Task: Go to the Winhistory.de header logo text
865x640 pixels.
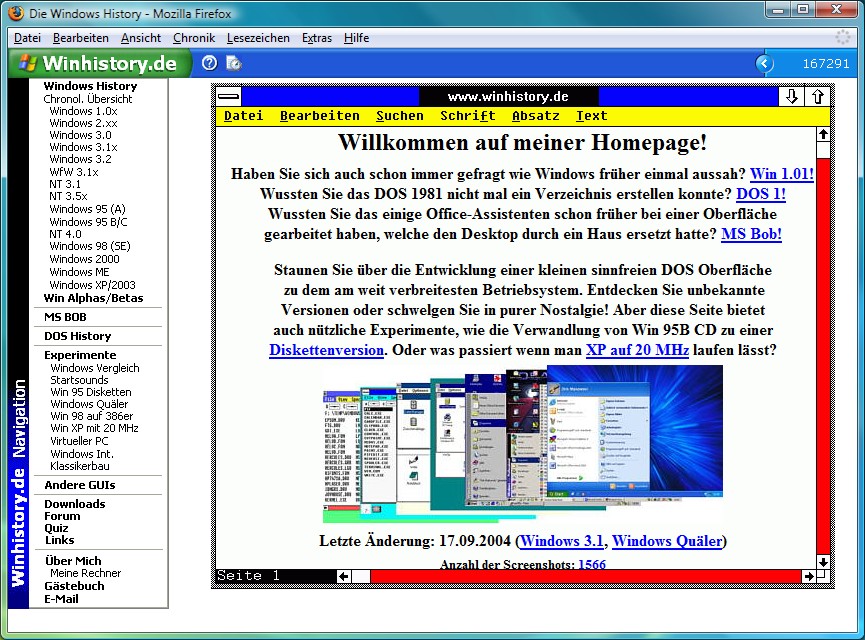Action: pos(110,63)
